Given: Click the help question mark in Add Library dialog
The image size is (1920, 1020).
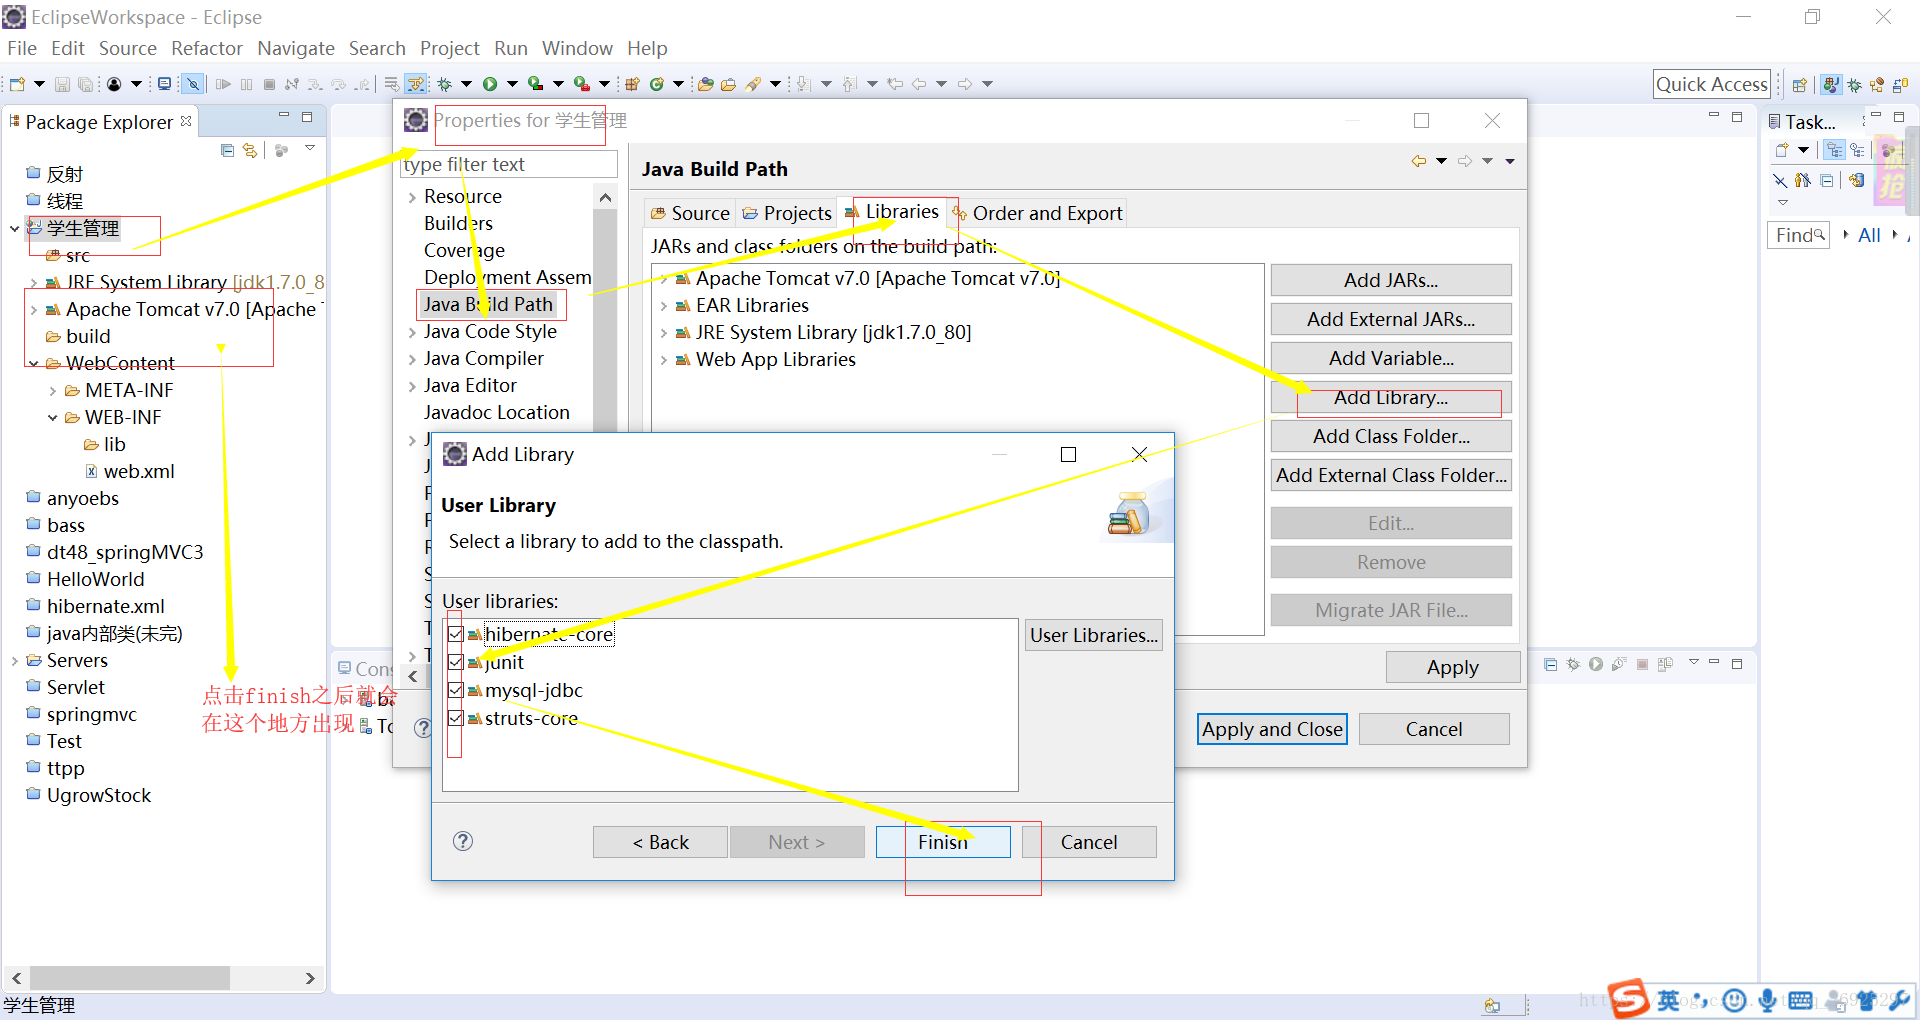Looking at the screenshot, I should point(462,841).
